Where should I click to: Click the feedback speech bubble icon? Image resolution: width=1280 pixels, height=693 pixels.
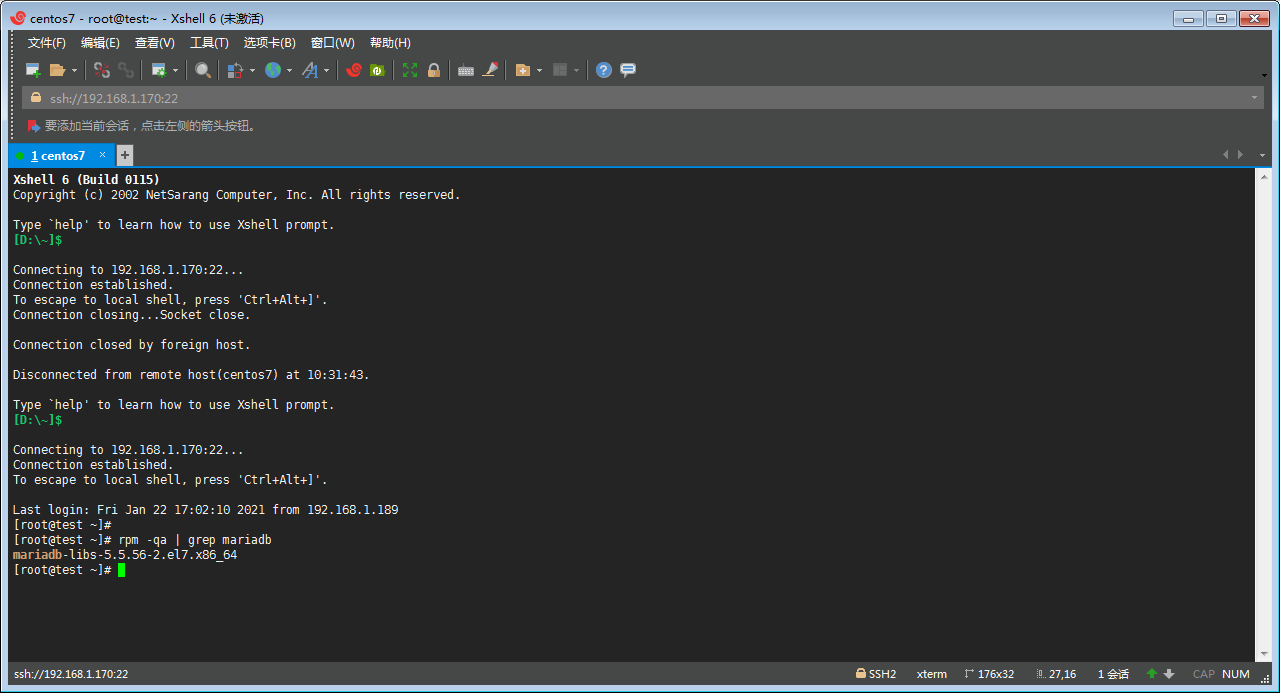(x=628, y=70)
